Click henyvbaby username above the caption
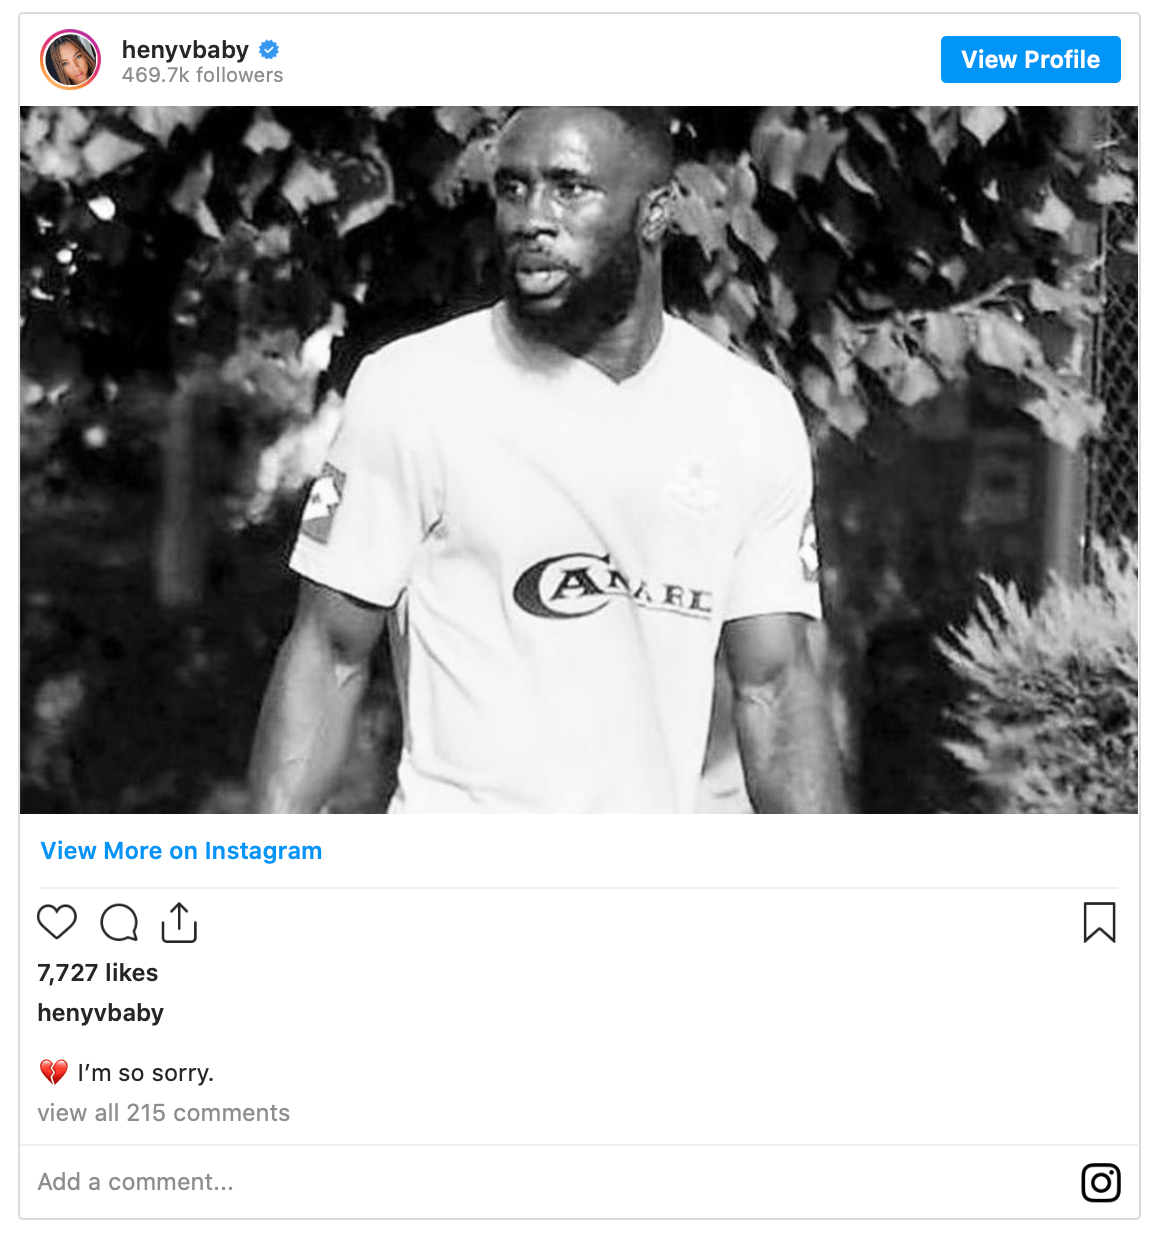1162x1236 pixels. click(x=101, y=1013)
